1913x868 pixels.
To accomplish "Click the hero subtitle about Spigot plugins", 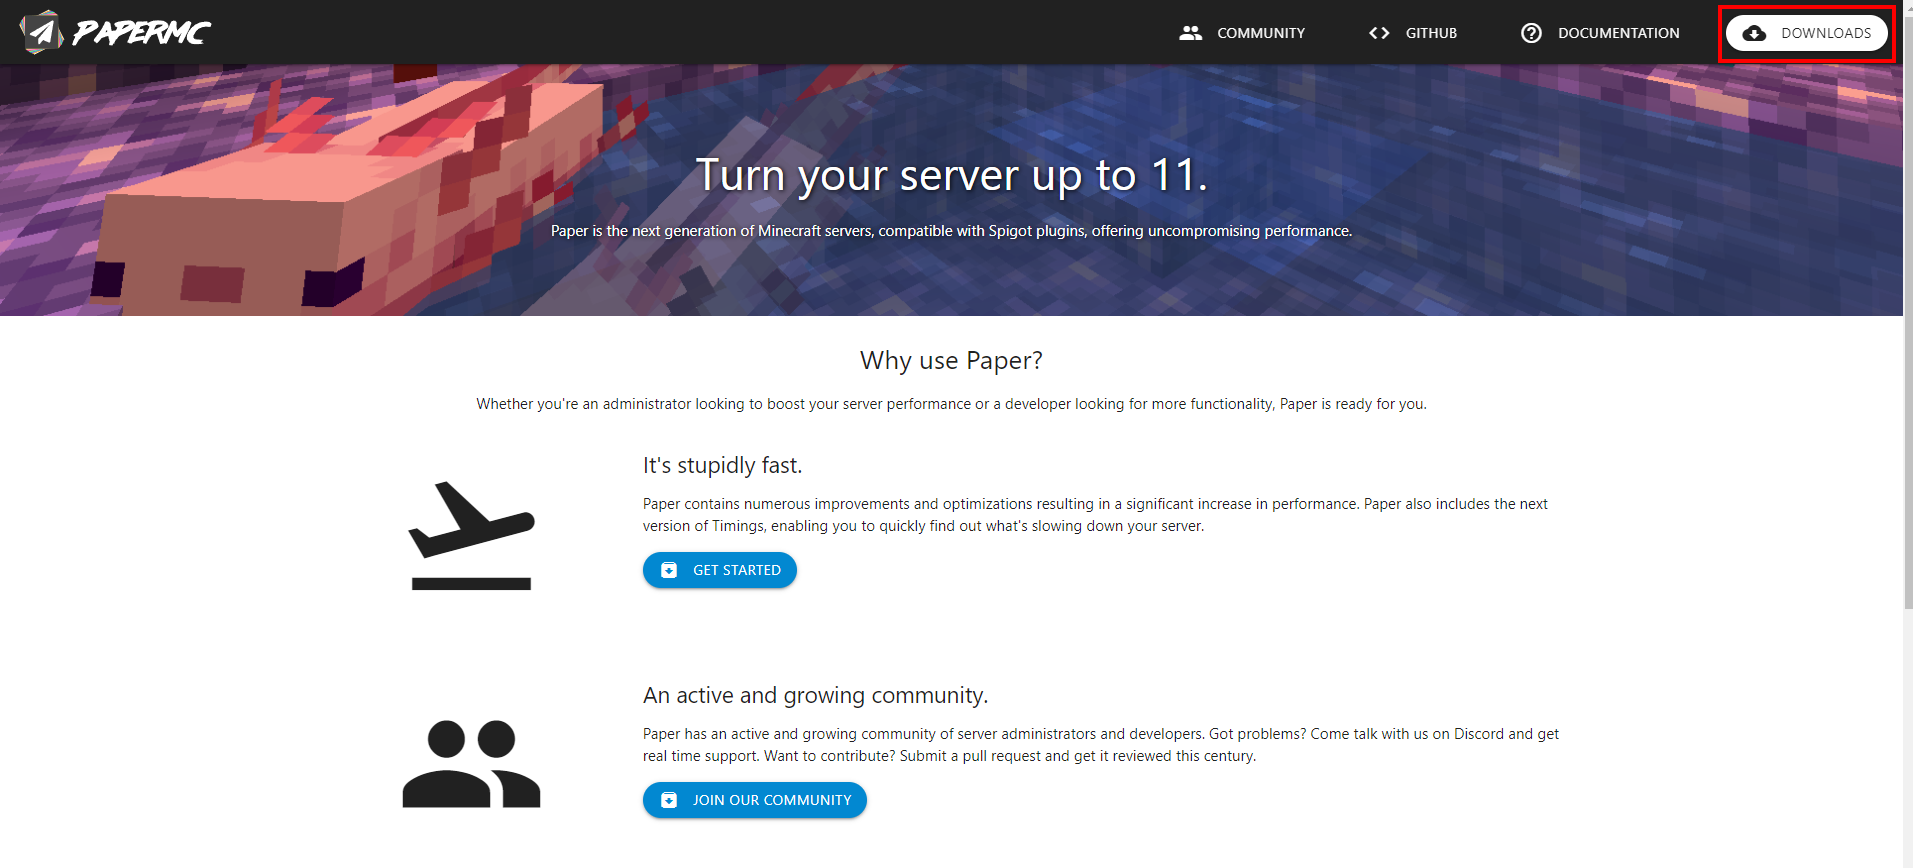I will click(951, 231).
